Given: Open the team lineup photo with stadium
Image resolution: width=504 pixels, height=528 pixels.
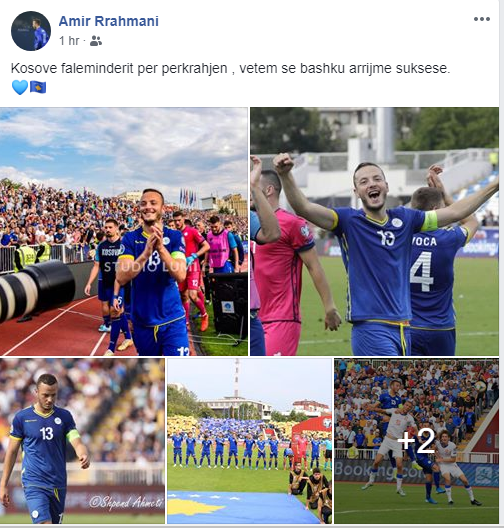Looking at the screenshot, I should pyautogui.click(x=249, y=441).
